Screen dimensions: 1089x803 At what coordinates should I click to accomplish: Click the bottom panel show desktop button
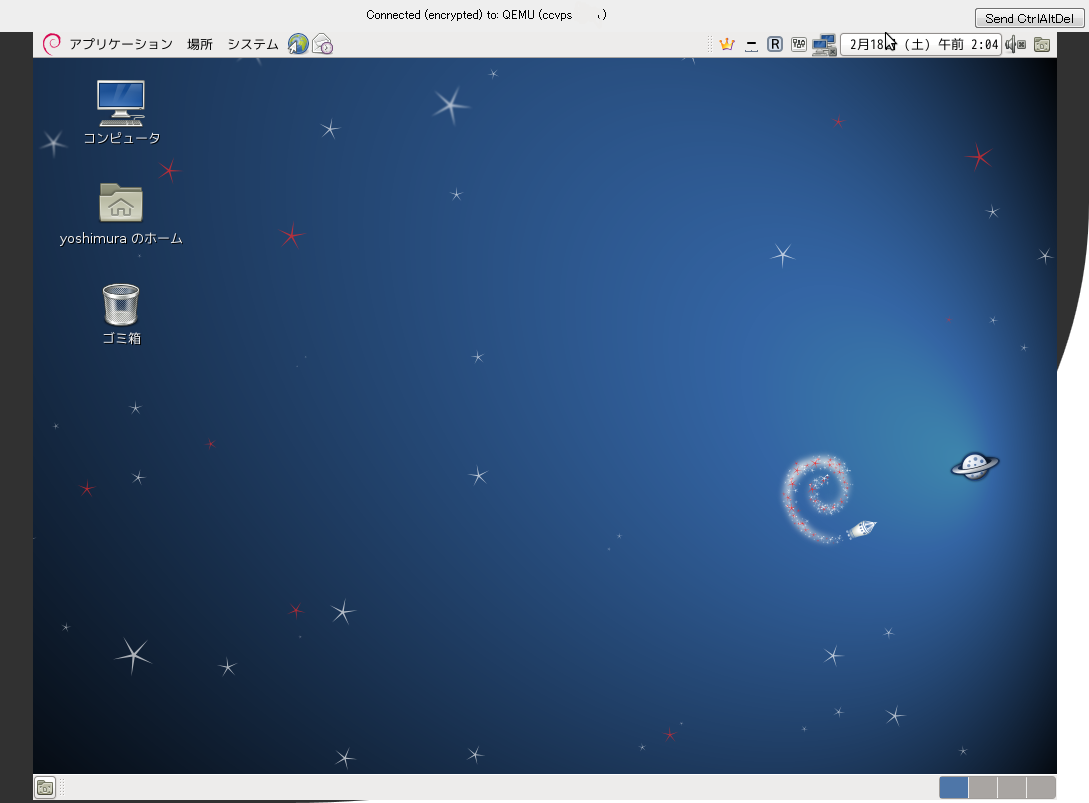[x=45, y=788]
